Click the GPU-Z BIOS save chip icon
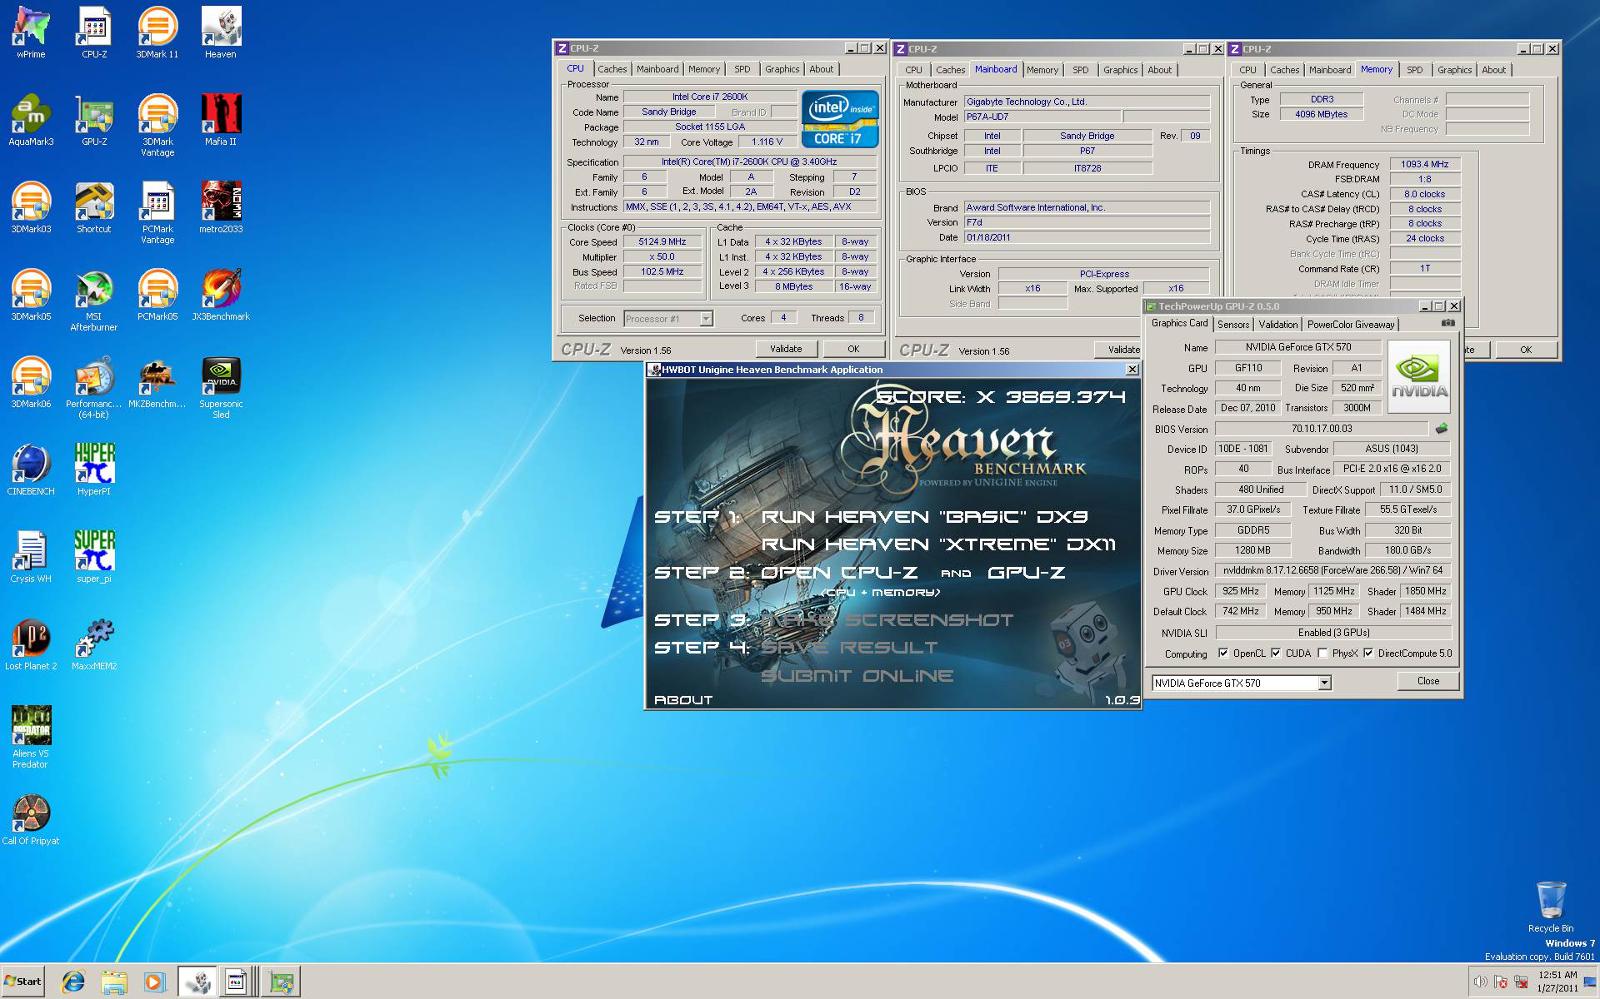Image resolution: width=1600 pixels, height=999 pixels. pos(1441,428)
